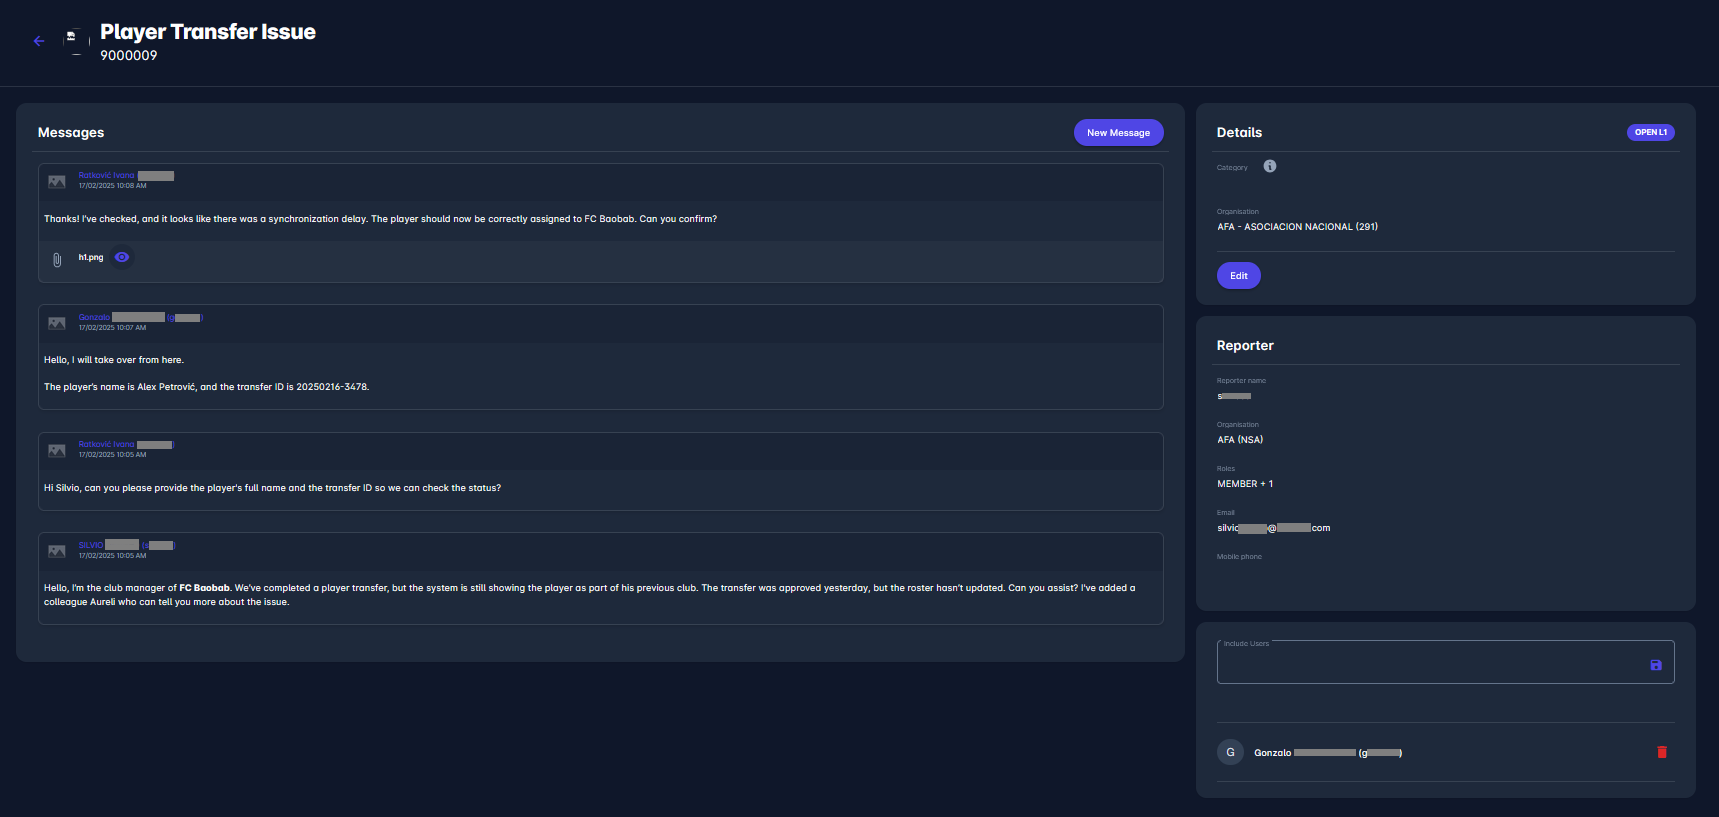
Task: Click avatar on the synchronization delay message
Action: click(57, 181)
